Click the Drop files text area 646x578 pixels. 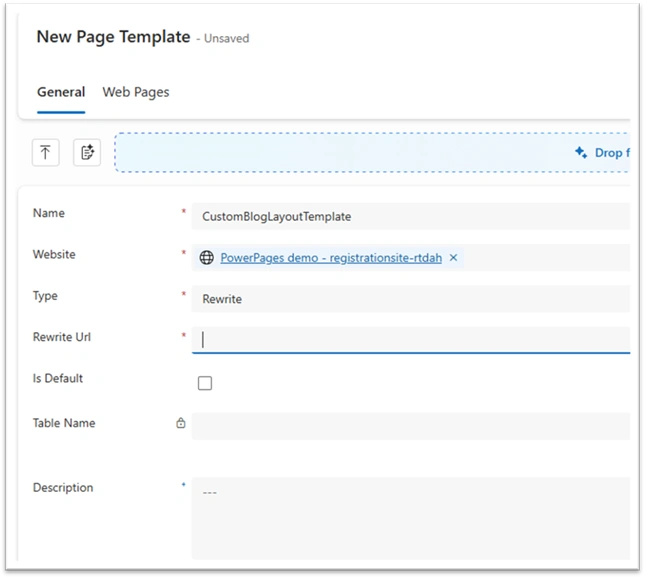612,153
